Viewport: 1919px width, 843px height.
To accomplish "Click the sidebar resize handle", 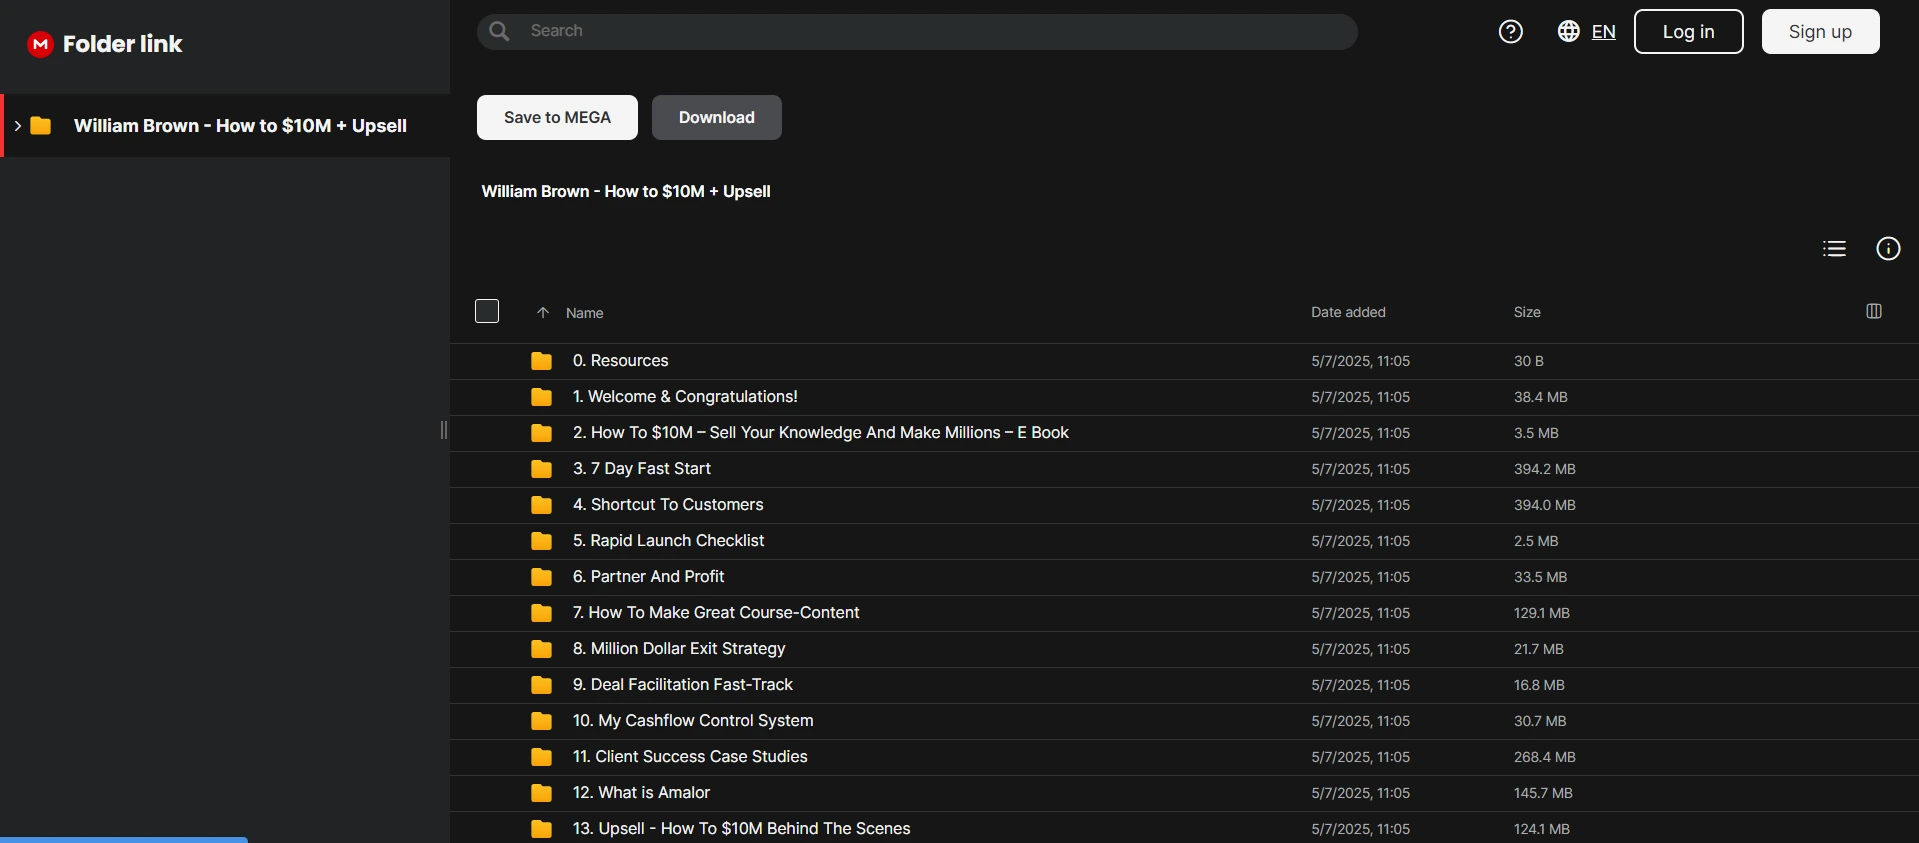I will click(x=444, y=430).
